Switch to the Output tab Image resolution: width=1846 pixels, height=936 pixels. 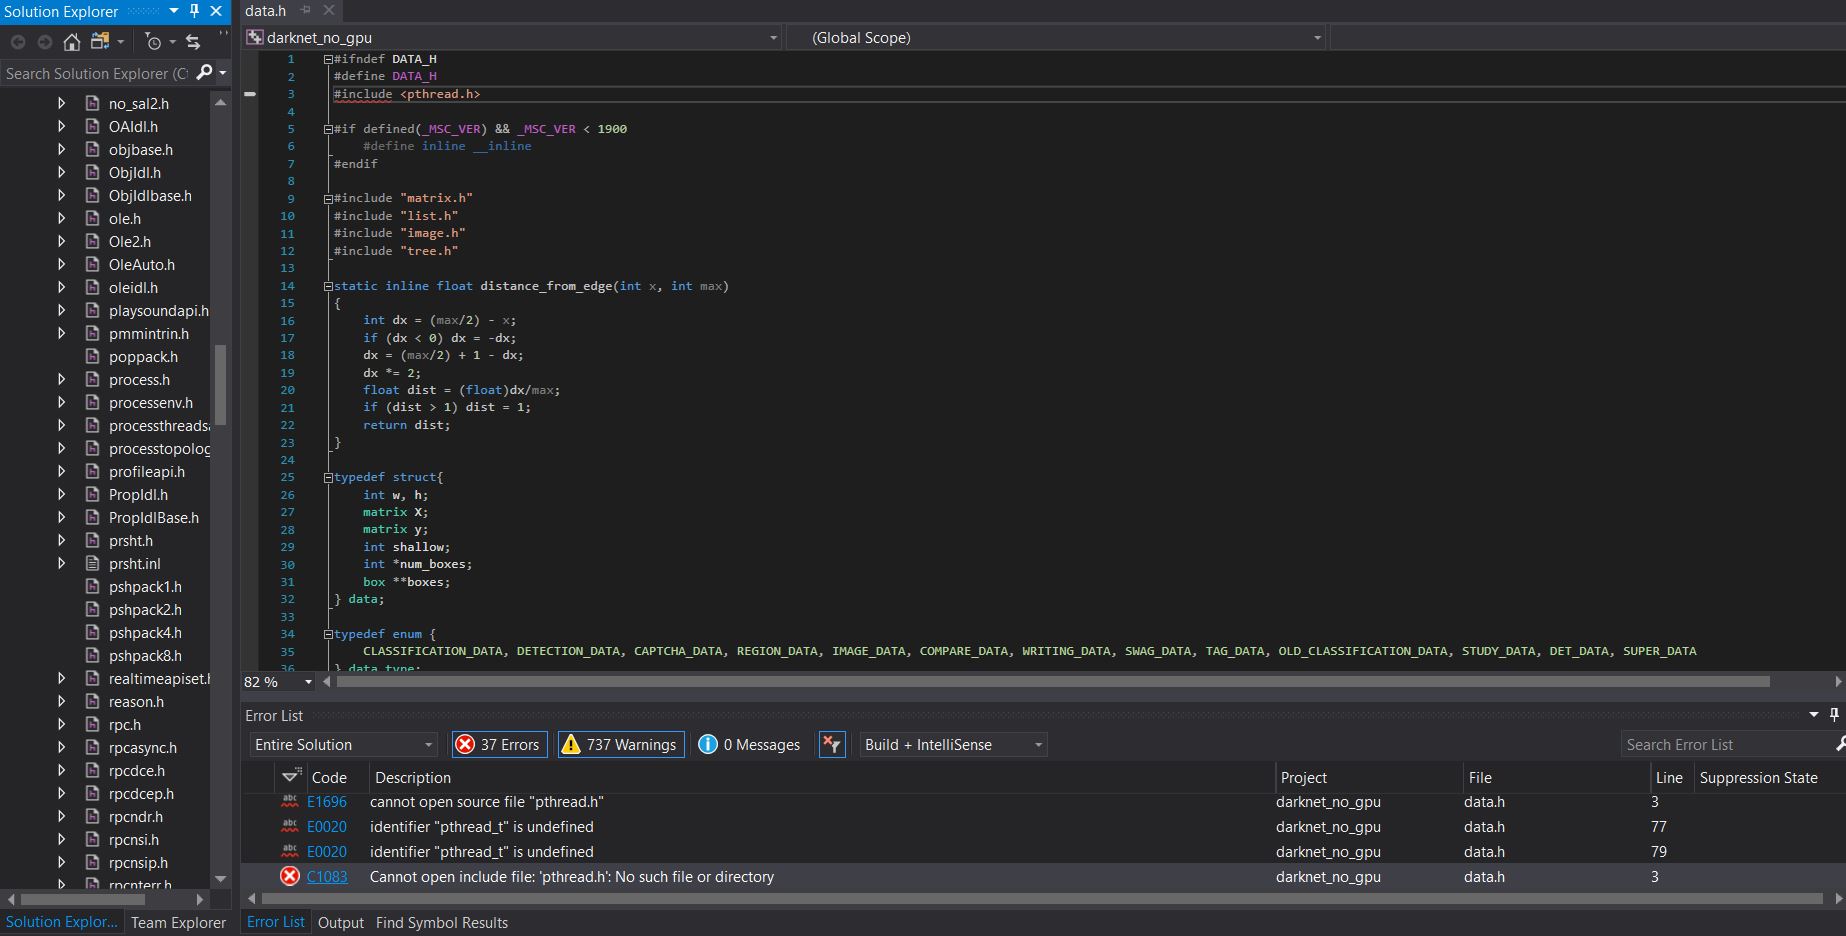pyautogui.click(x=340, y=923)
